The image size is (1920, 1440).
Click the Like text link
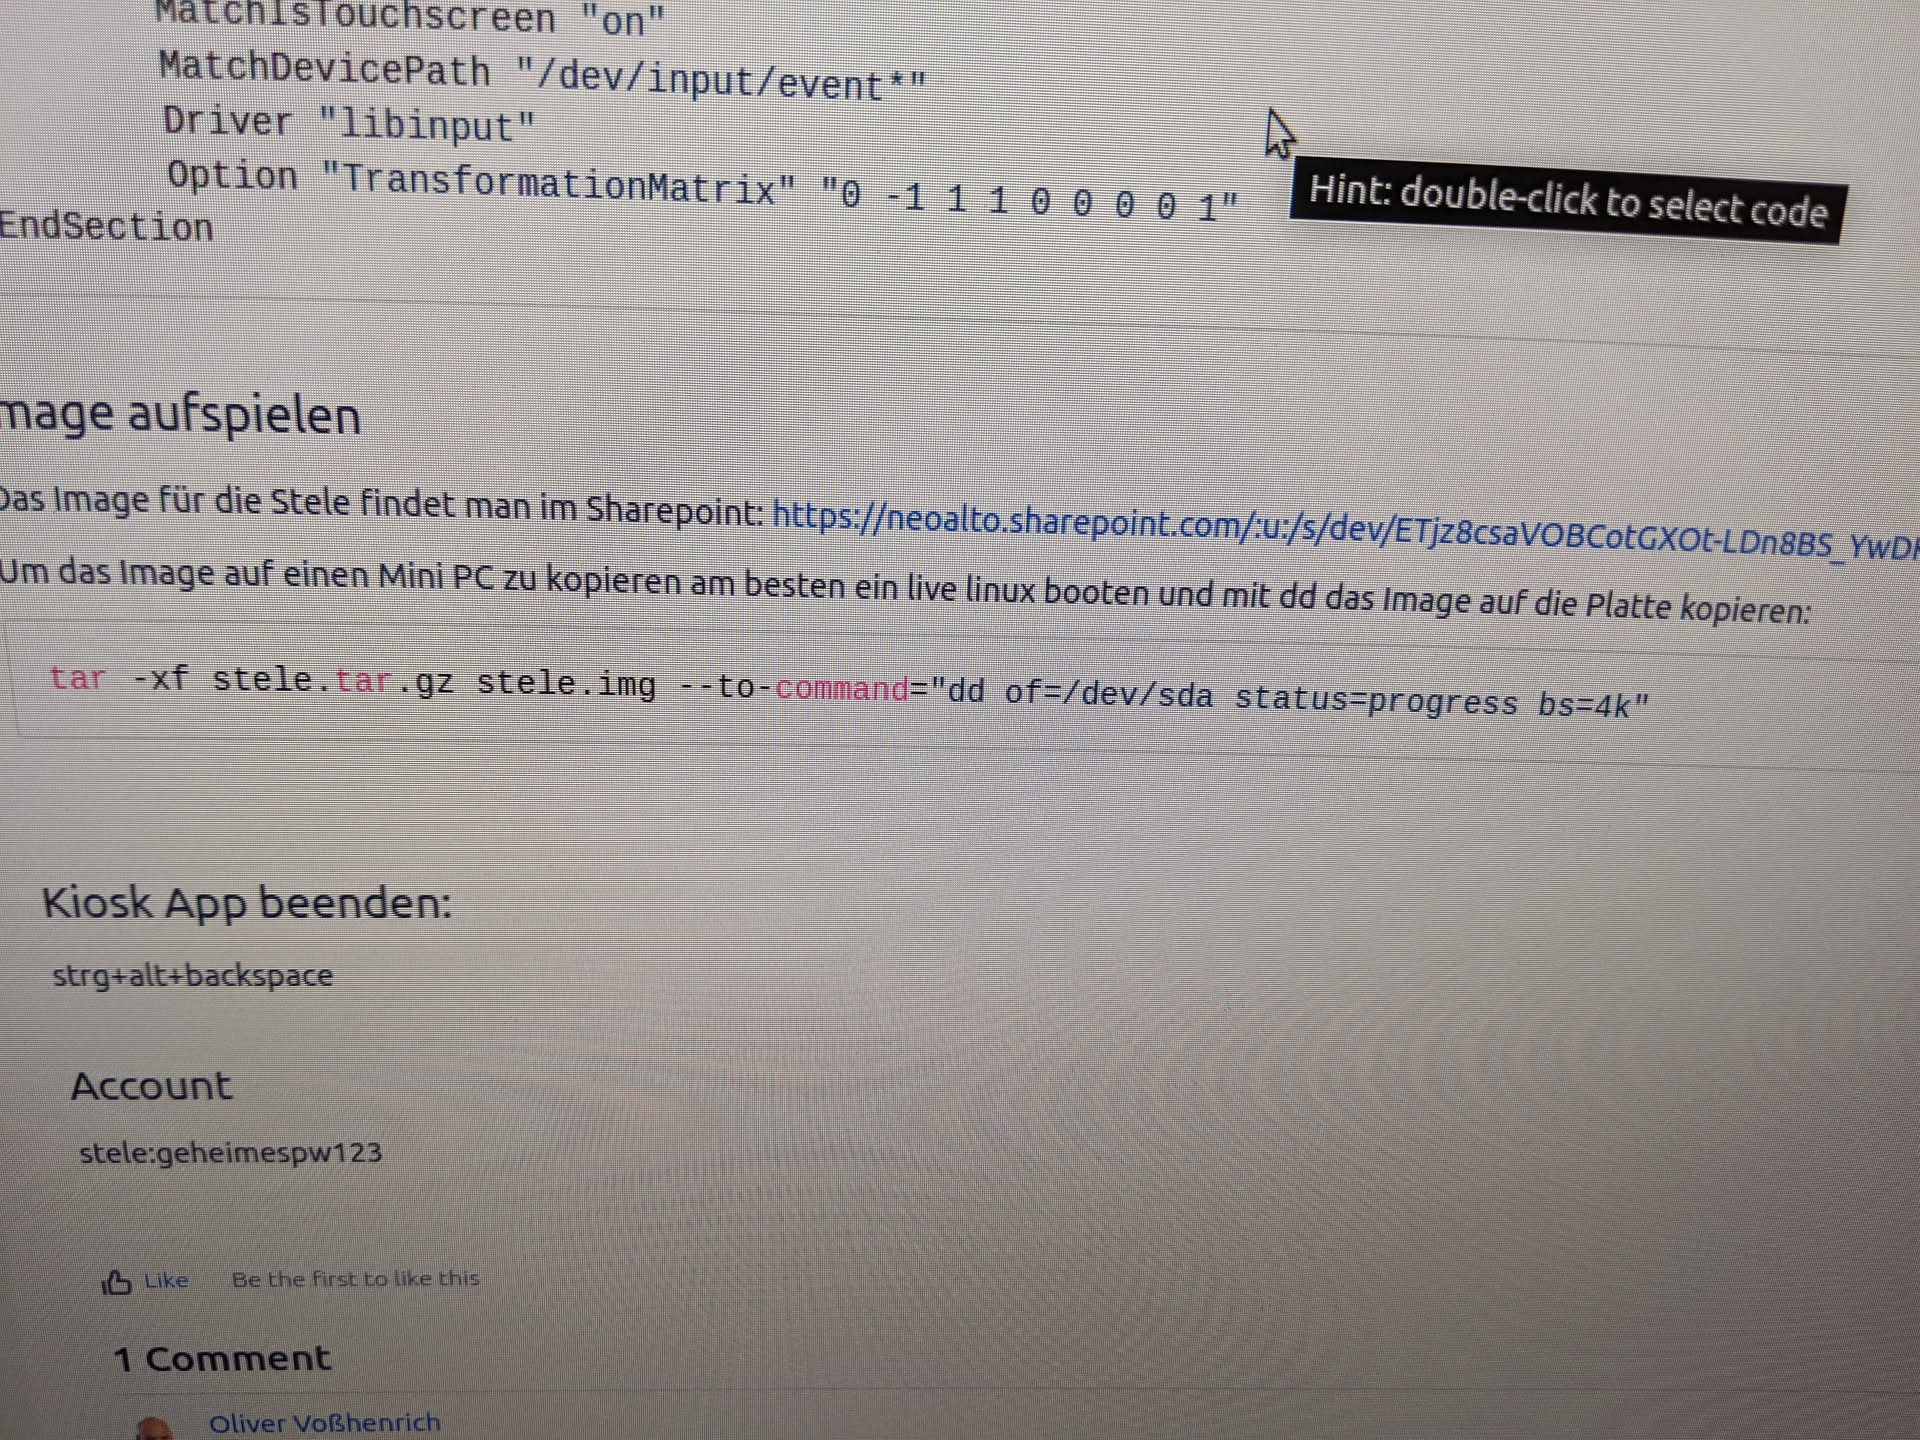coord(166,1280)
